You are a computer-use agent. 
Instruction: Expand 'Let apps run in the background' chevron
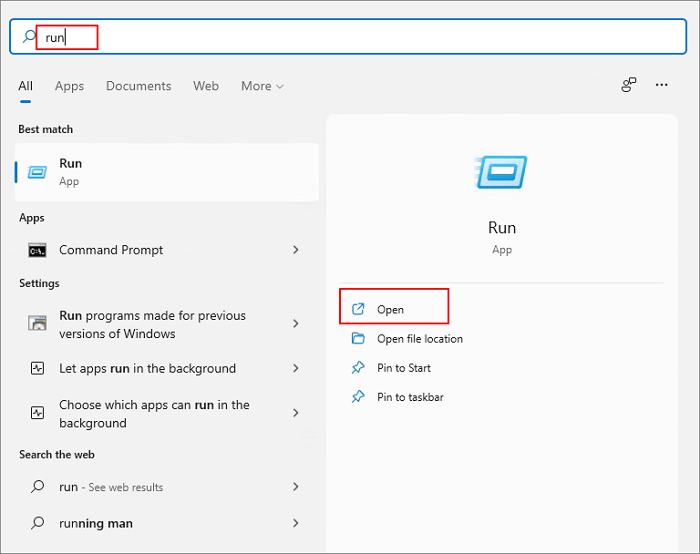(x=296, y=368)
